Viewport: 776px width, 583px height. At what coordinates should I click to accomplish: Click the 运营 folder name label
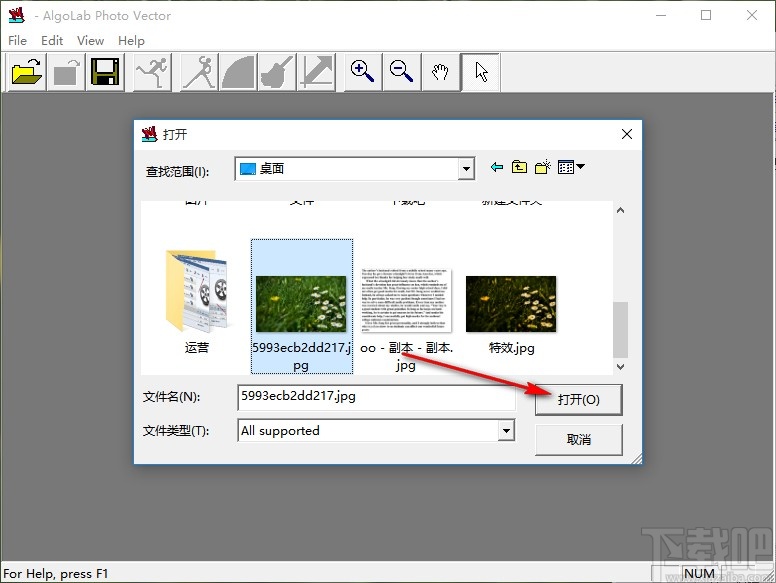pyautogui.click(x=197, y=347)
